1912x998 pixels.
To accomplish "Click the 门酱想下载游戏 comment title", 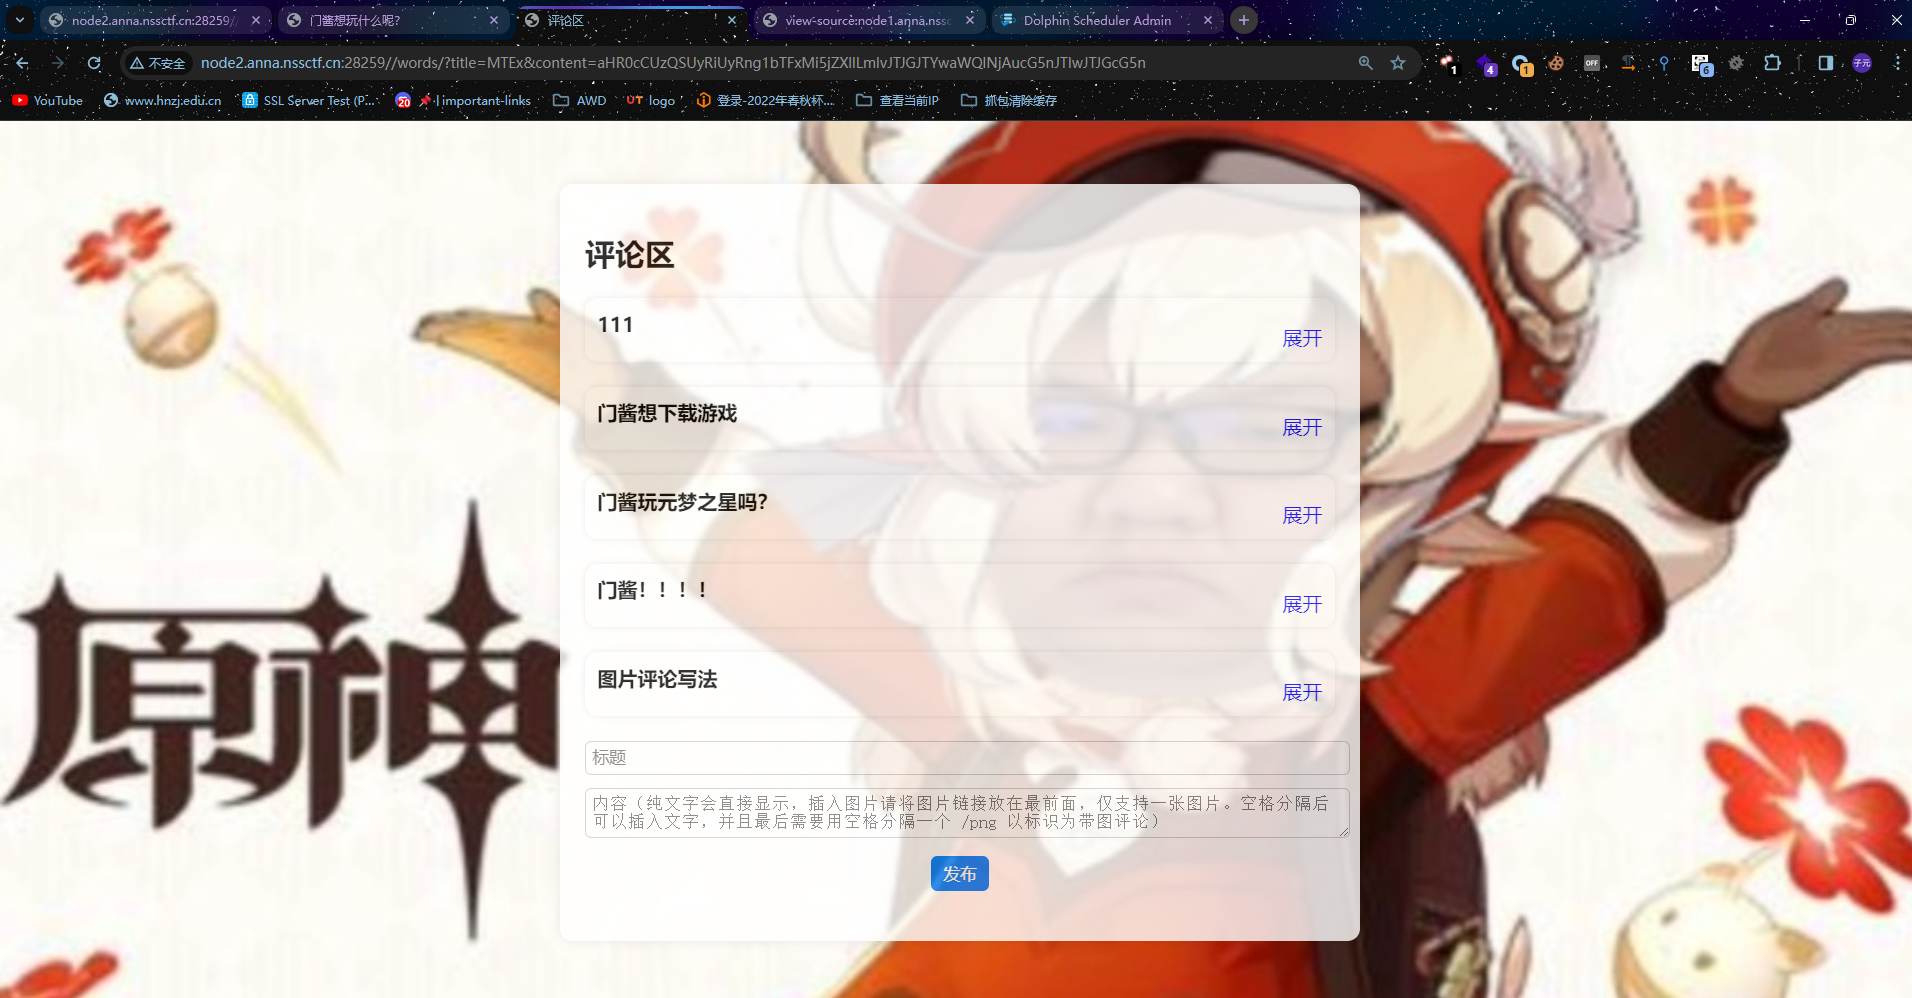I will pos(667,414).
